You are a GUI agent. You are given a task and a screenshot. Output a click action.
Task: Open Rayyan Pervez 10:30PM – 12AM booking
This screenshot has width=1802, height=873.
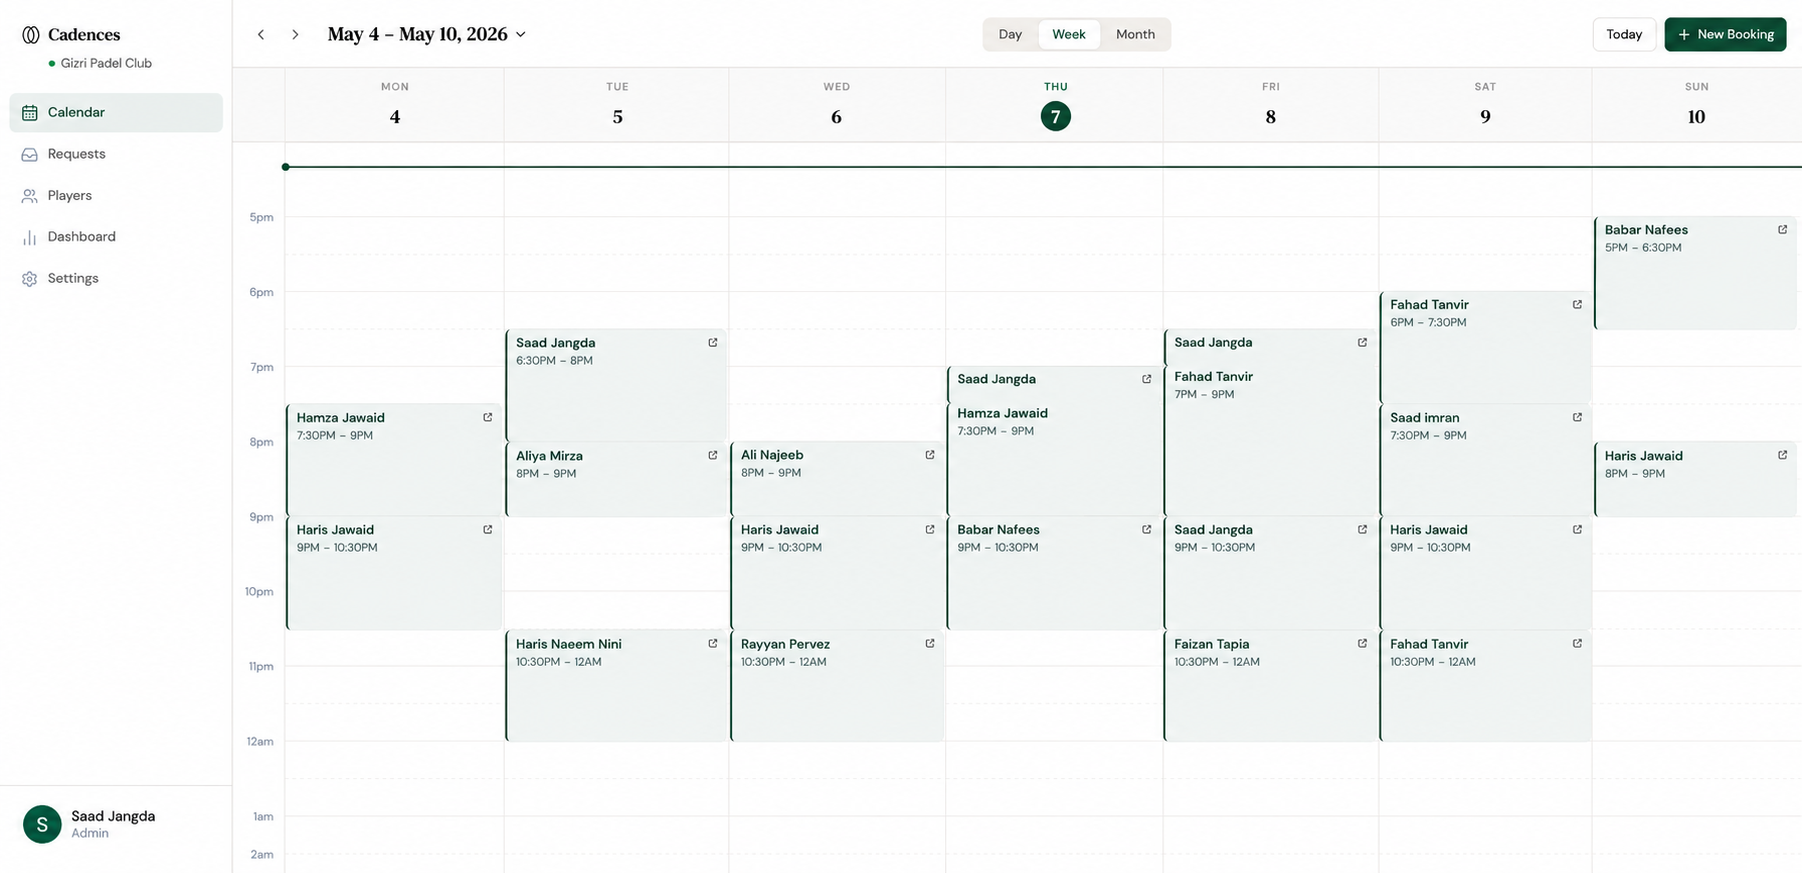(837, 685)
